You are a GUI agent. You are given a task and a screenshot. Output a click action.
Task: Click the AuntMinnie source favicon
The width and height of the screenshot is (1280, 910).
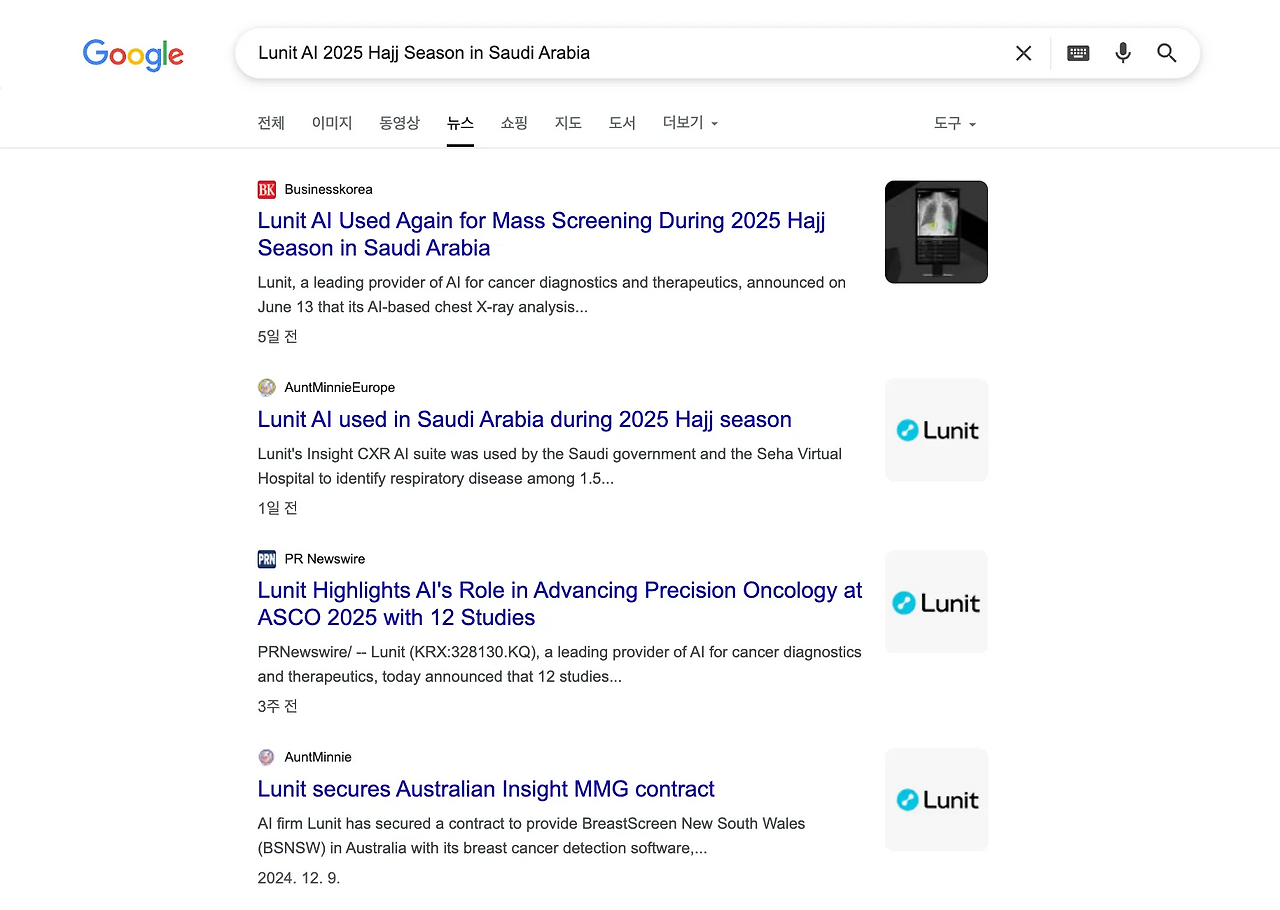click(x=267, y=757)
